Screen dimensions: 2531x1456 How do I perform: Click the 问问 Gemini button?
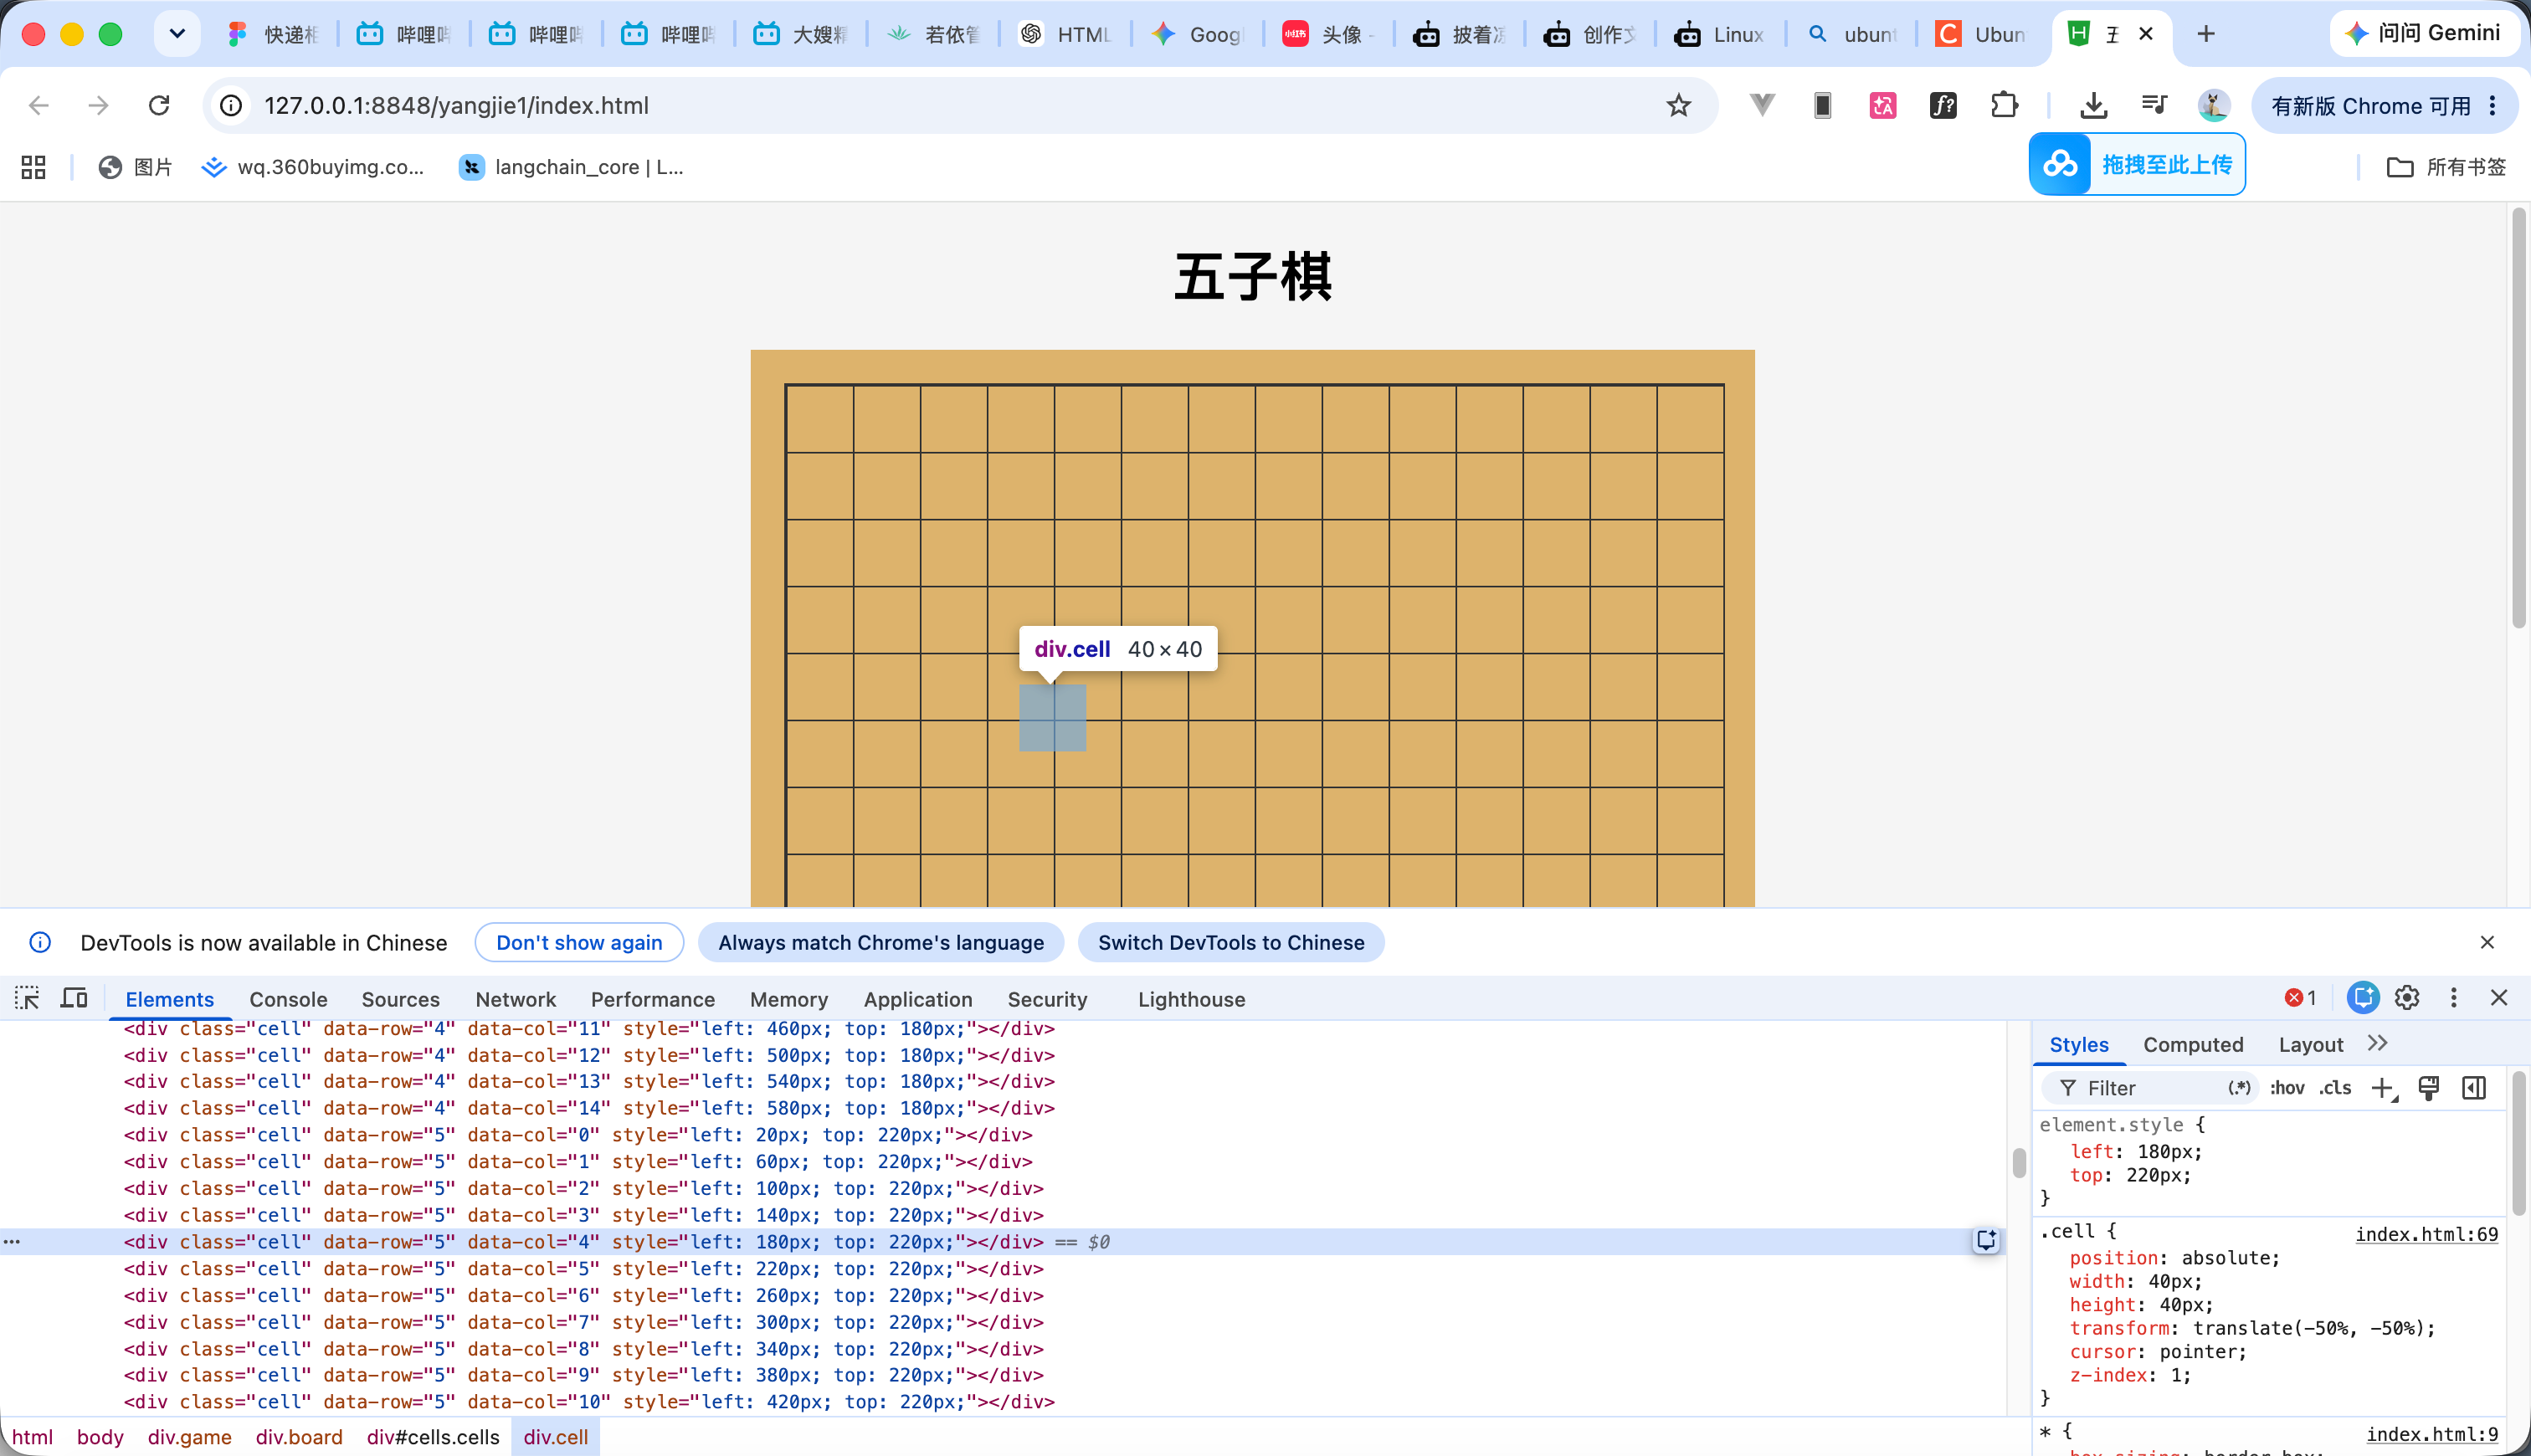2423,33
